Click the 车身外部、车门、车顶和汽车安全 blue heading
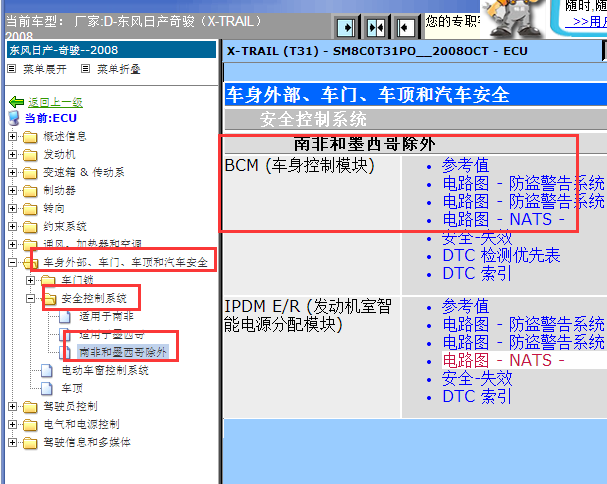 click(367, 95)
